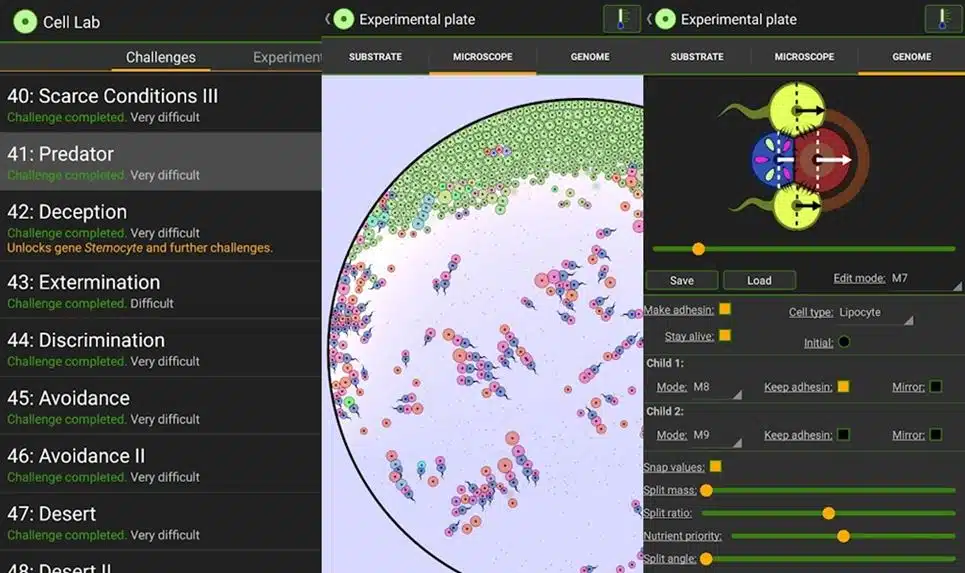Image resolution: width=965 pixels, height=573 pixels.
Task: Uncheck the Stay alive checkbox
Action: point(725,336)
